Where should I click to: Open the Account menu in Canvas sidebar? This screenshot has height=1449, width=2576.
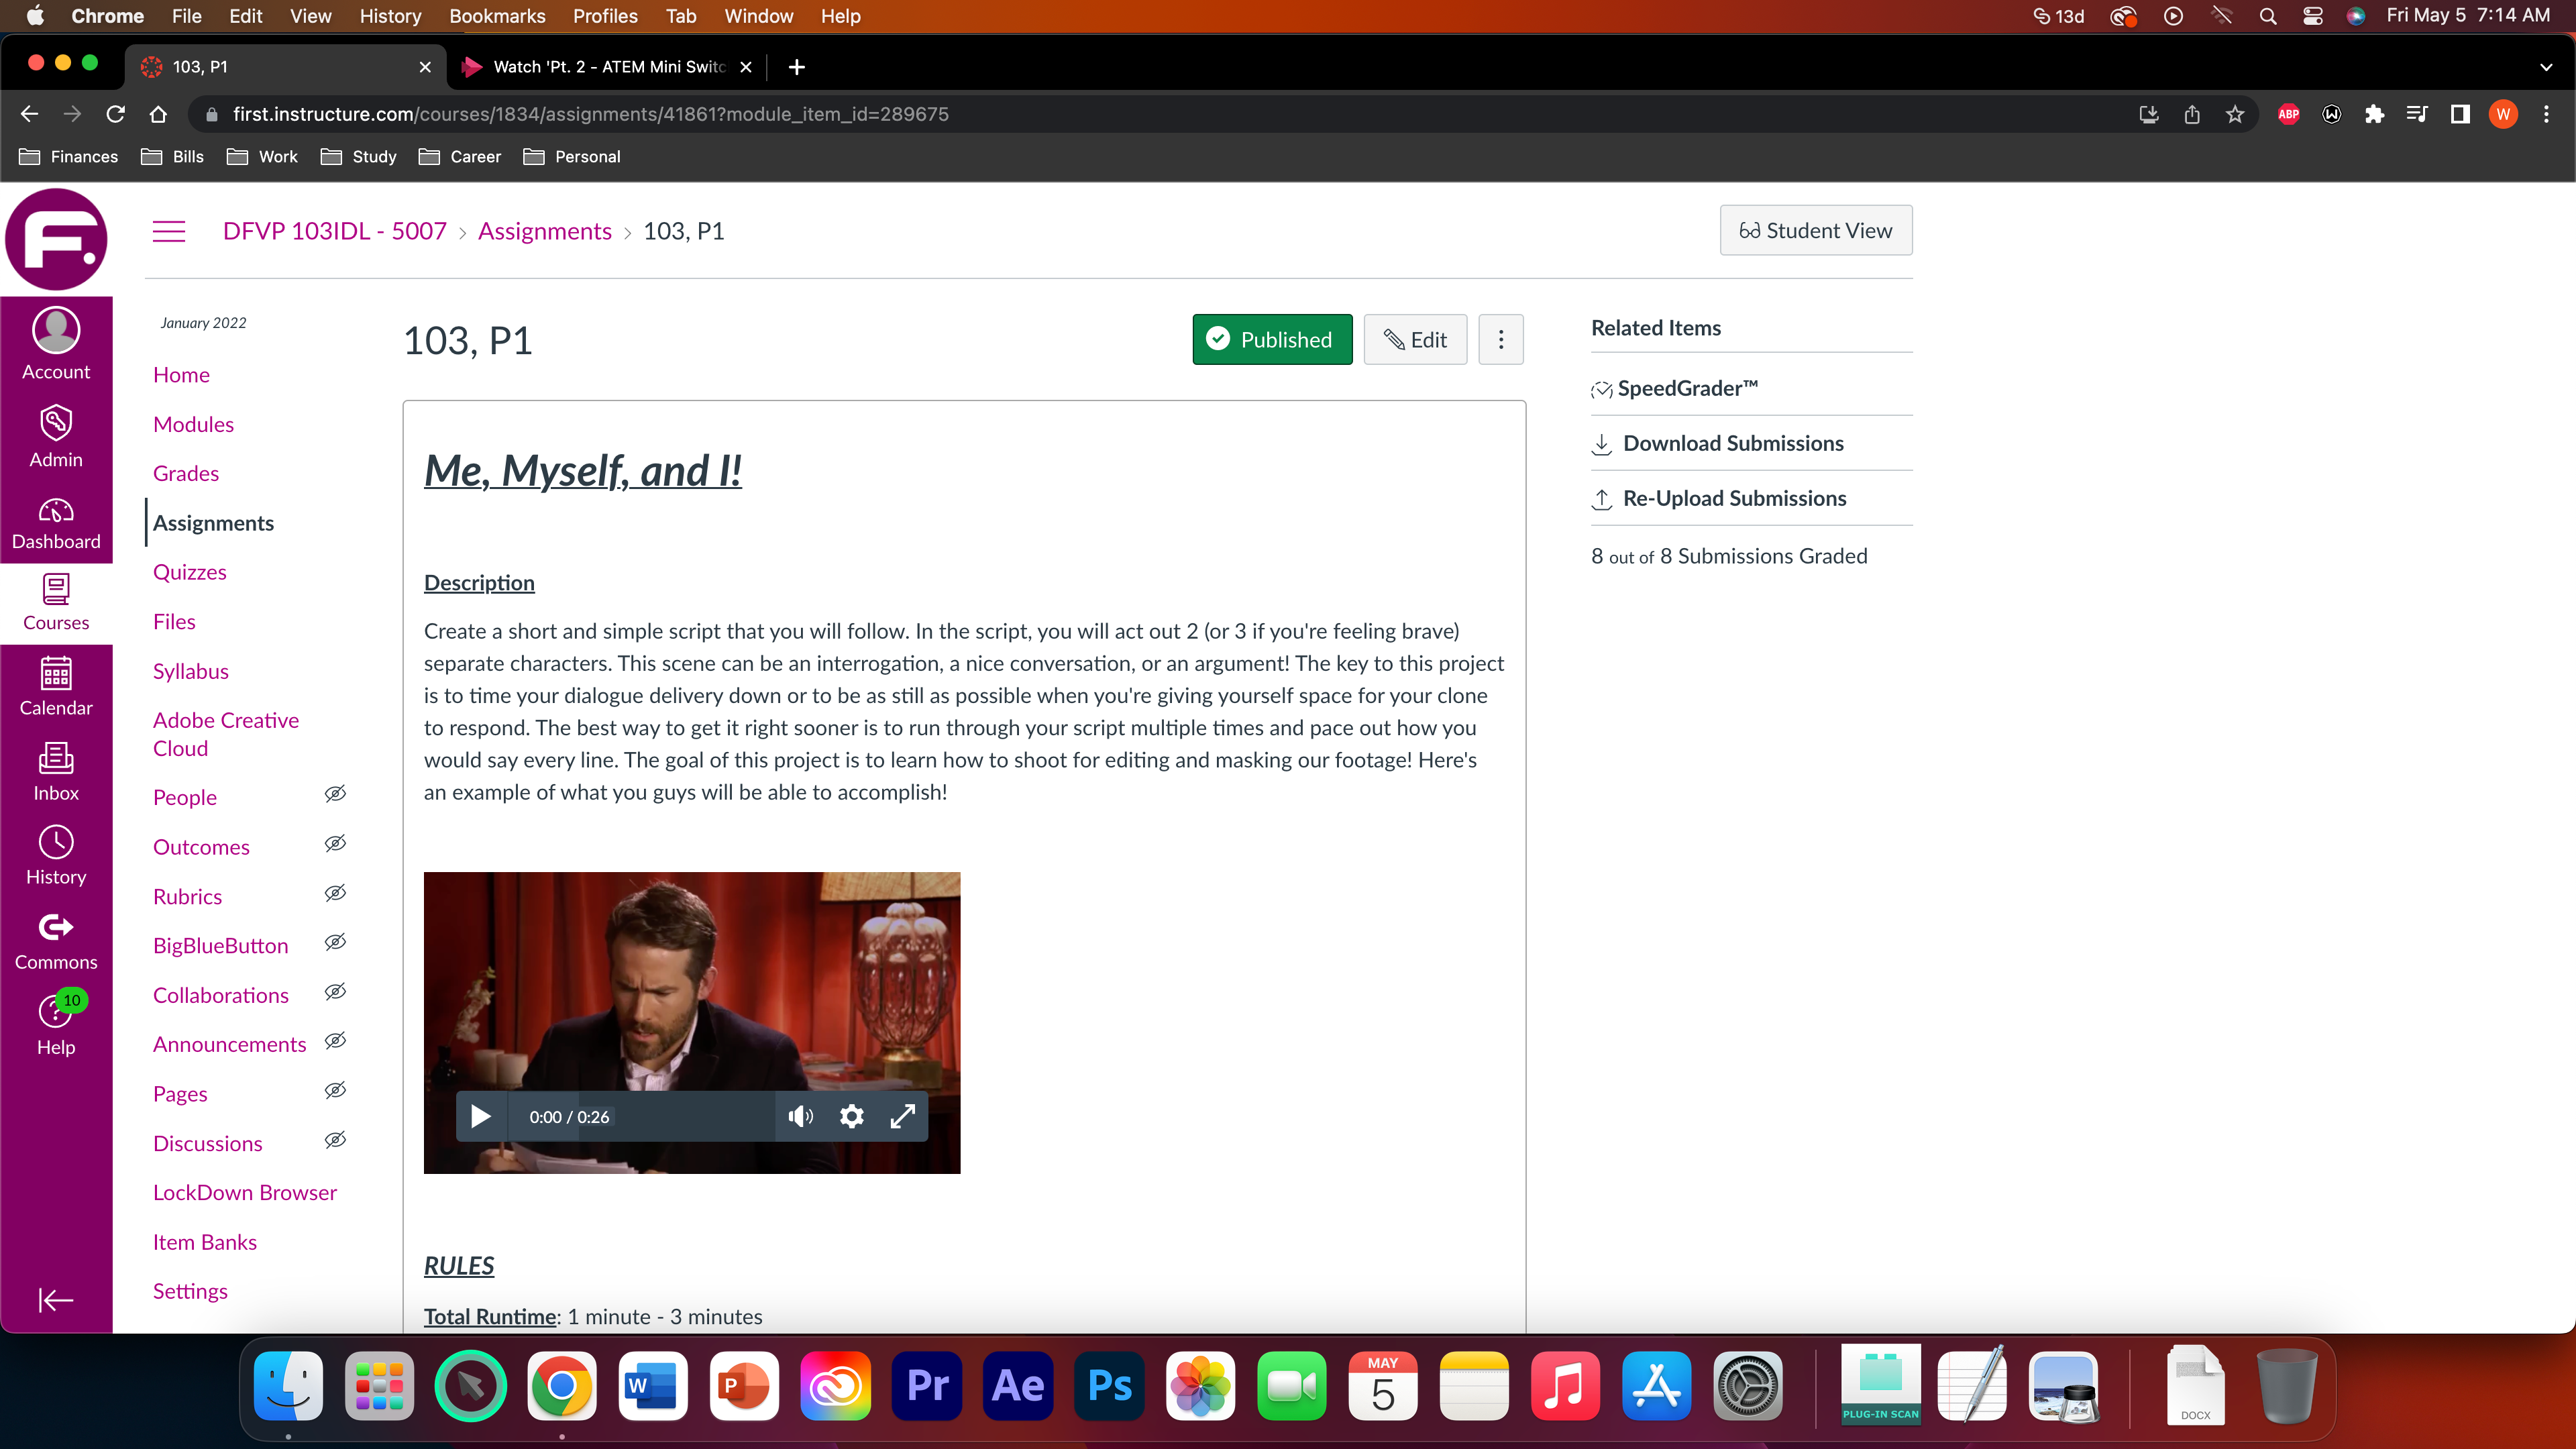[x=56, y=344]
